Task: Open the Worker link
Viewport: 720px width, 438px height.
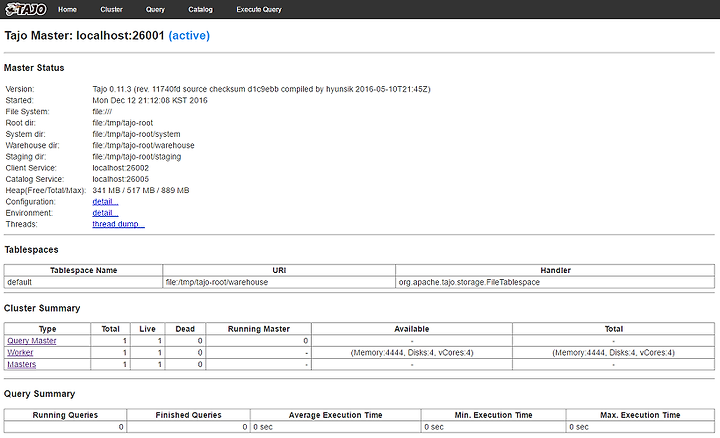Action: (20, 353)
